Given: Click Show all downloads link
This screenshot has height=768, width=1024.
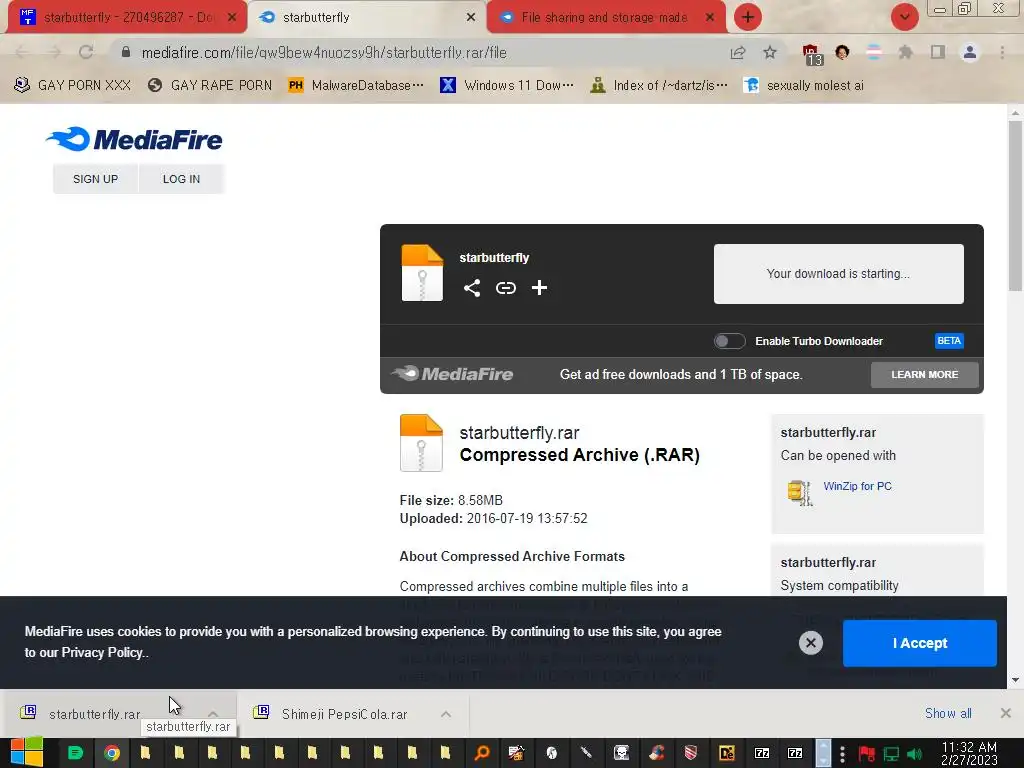Looking at the screenshot, I should point(948,713).
